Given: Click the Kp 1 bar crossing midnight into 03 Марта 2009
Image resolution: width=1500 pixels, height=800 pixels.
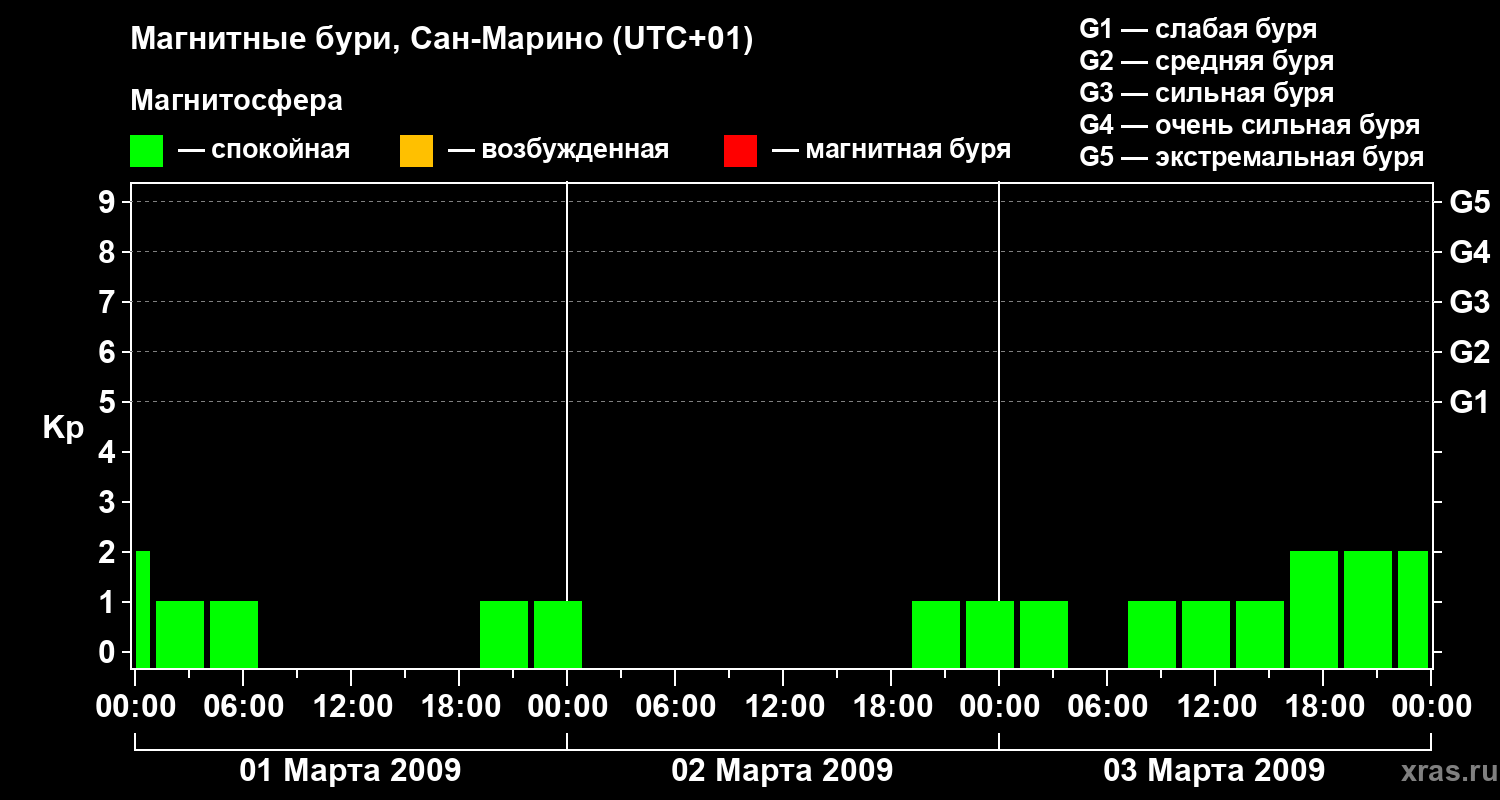Looking at the screenshot, I should pyautogui.click(x=990, y=634).
